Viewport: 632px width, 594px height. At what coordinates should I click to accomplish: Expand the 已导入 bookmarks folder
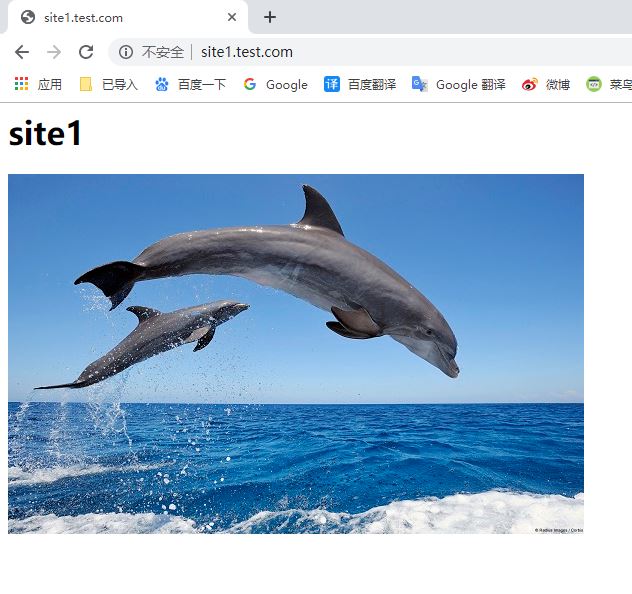coord(108,85)
